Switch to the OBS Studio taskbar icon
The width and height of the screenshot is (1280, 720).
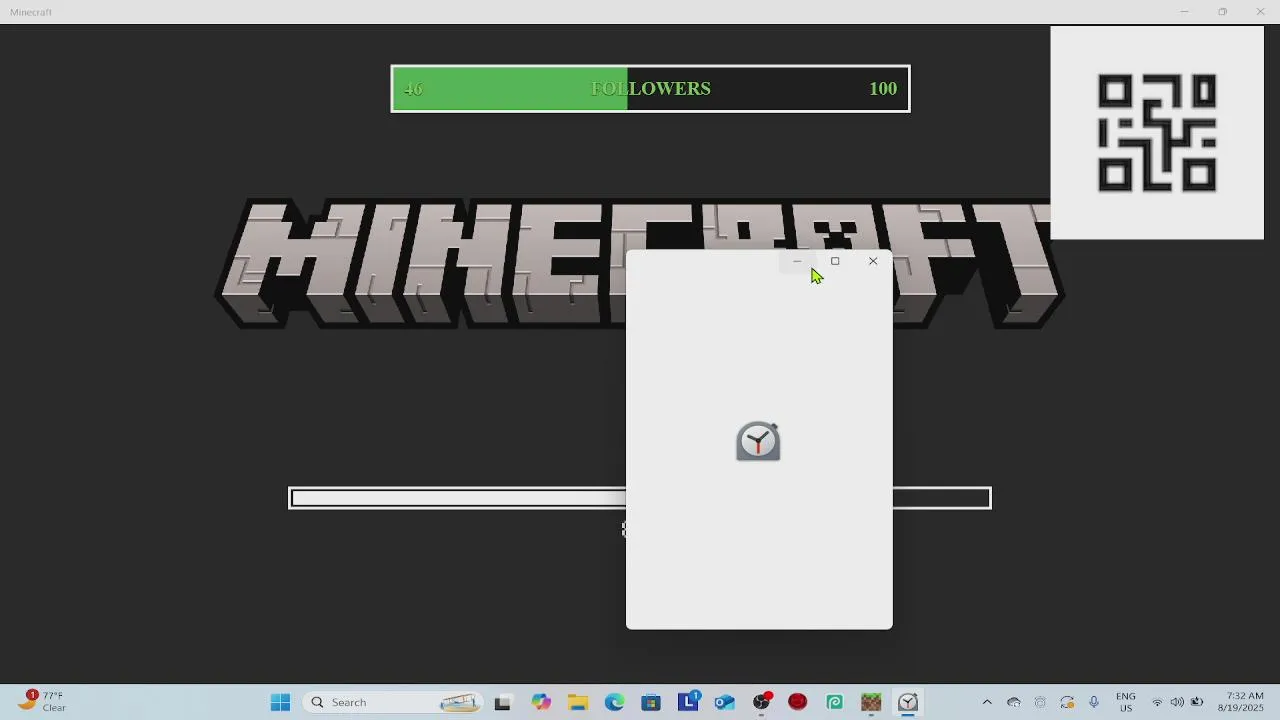point(762,702)
